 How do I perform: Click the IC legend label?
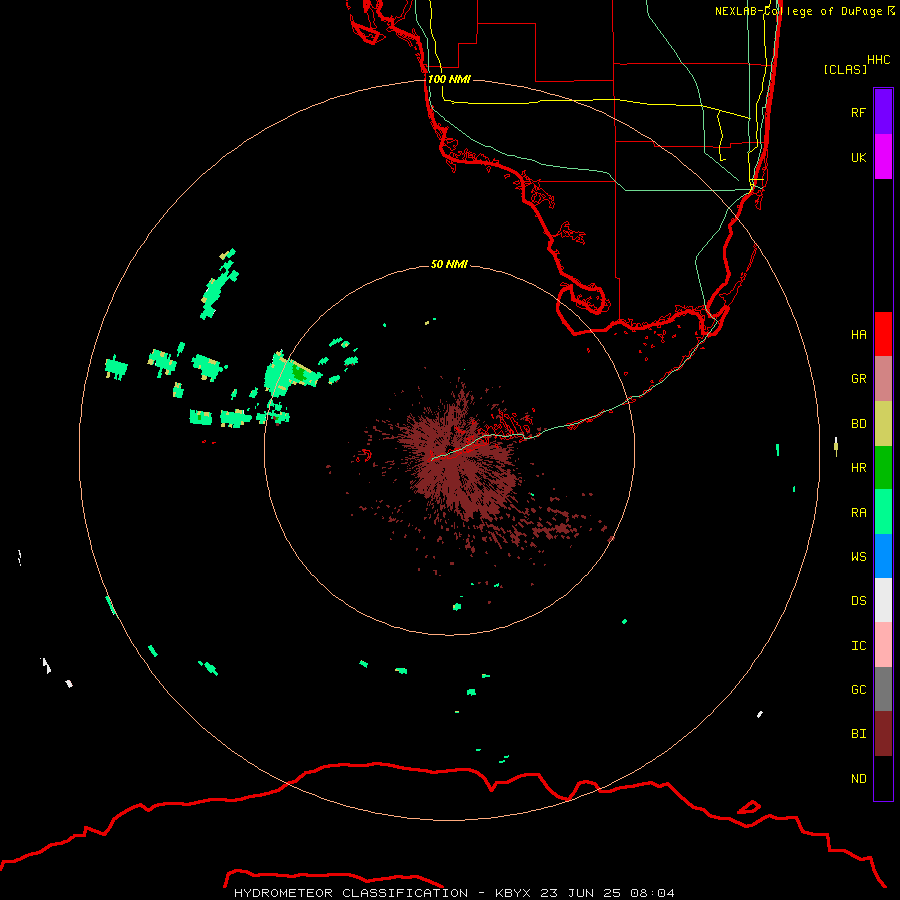coord(858,646)
